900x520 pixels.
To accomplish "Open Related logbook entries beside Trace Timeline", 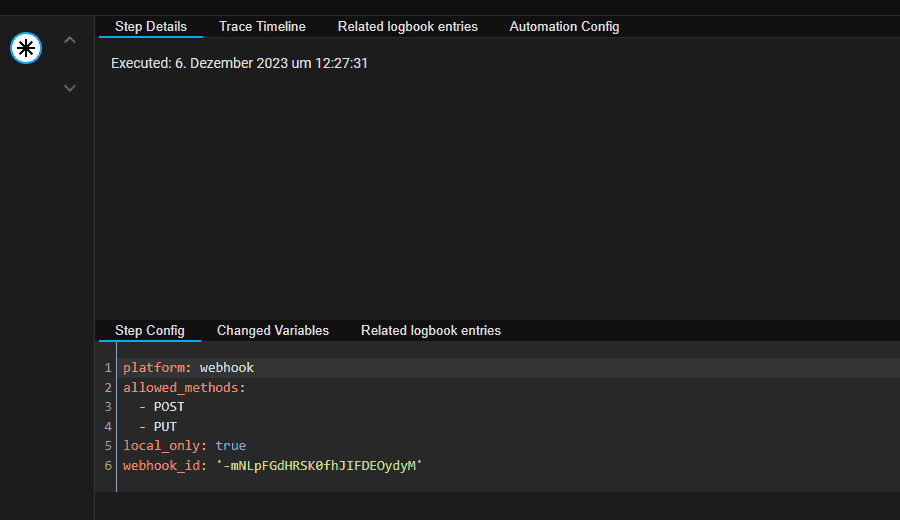I will [x=407, y=27].
